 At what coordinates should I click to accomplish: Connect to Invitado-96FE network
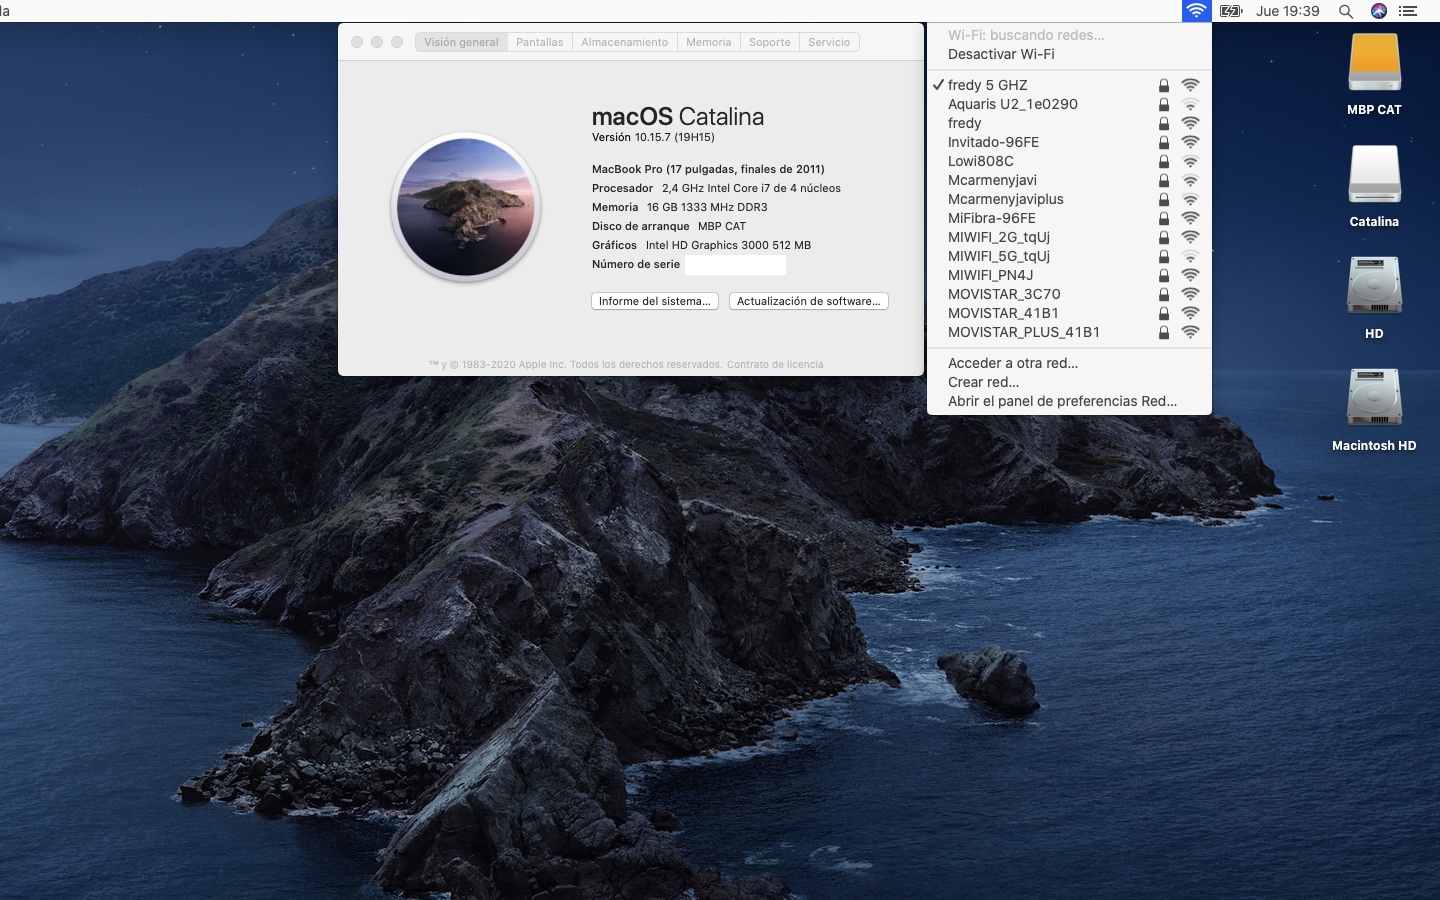[x=1069, y=142]
